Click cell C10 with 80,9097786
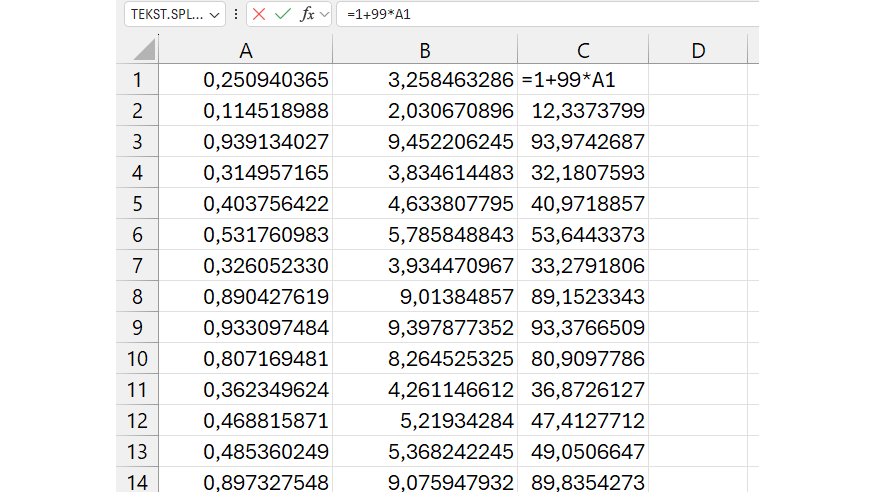The height and width of the screenshot is (492, 875). pos(583,358)
